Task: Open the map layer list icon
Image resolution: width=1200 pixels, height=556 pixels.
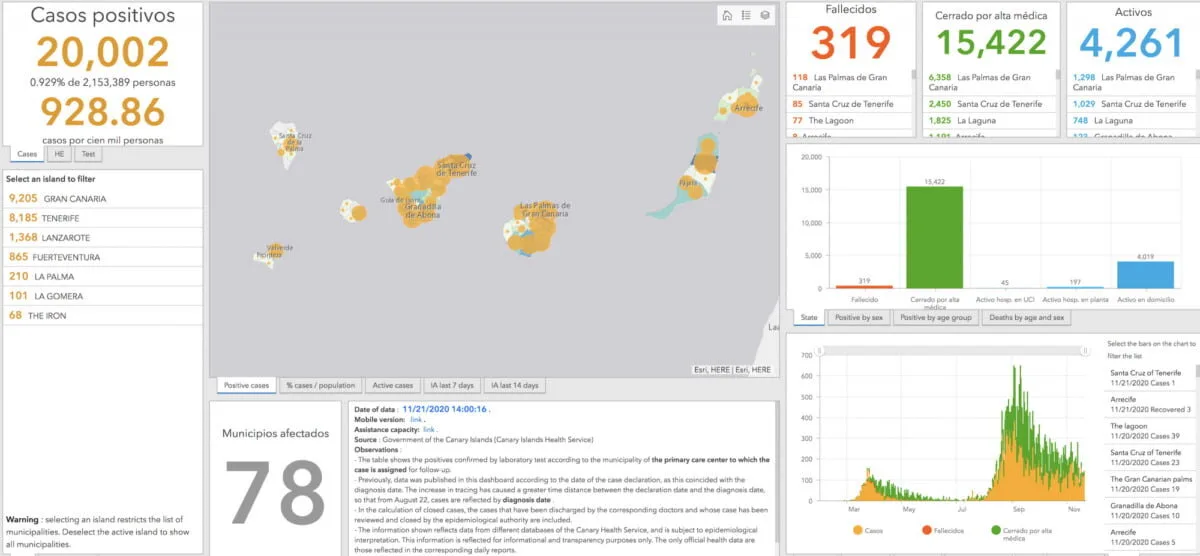Action: pos(764,15)
